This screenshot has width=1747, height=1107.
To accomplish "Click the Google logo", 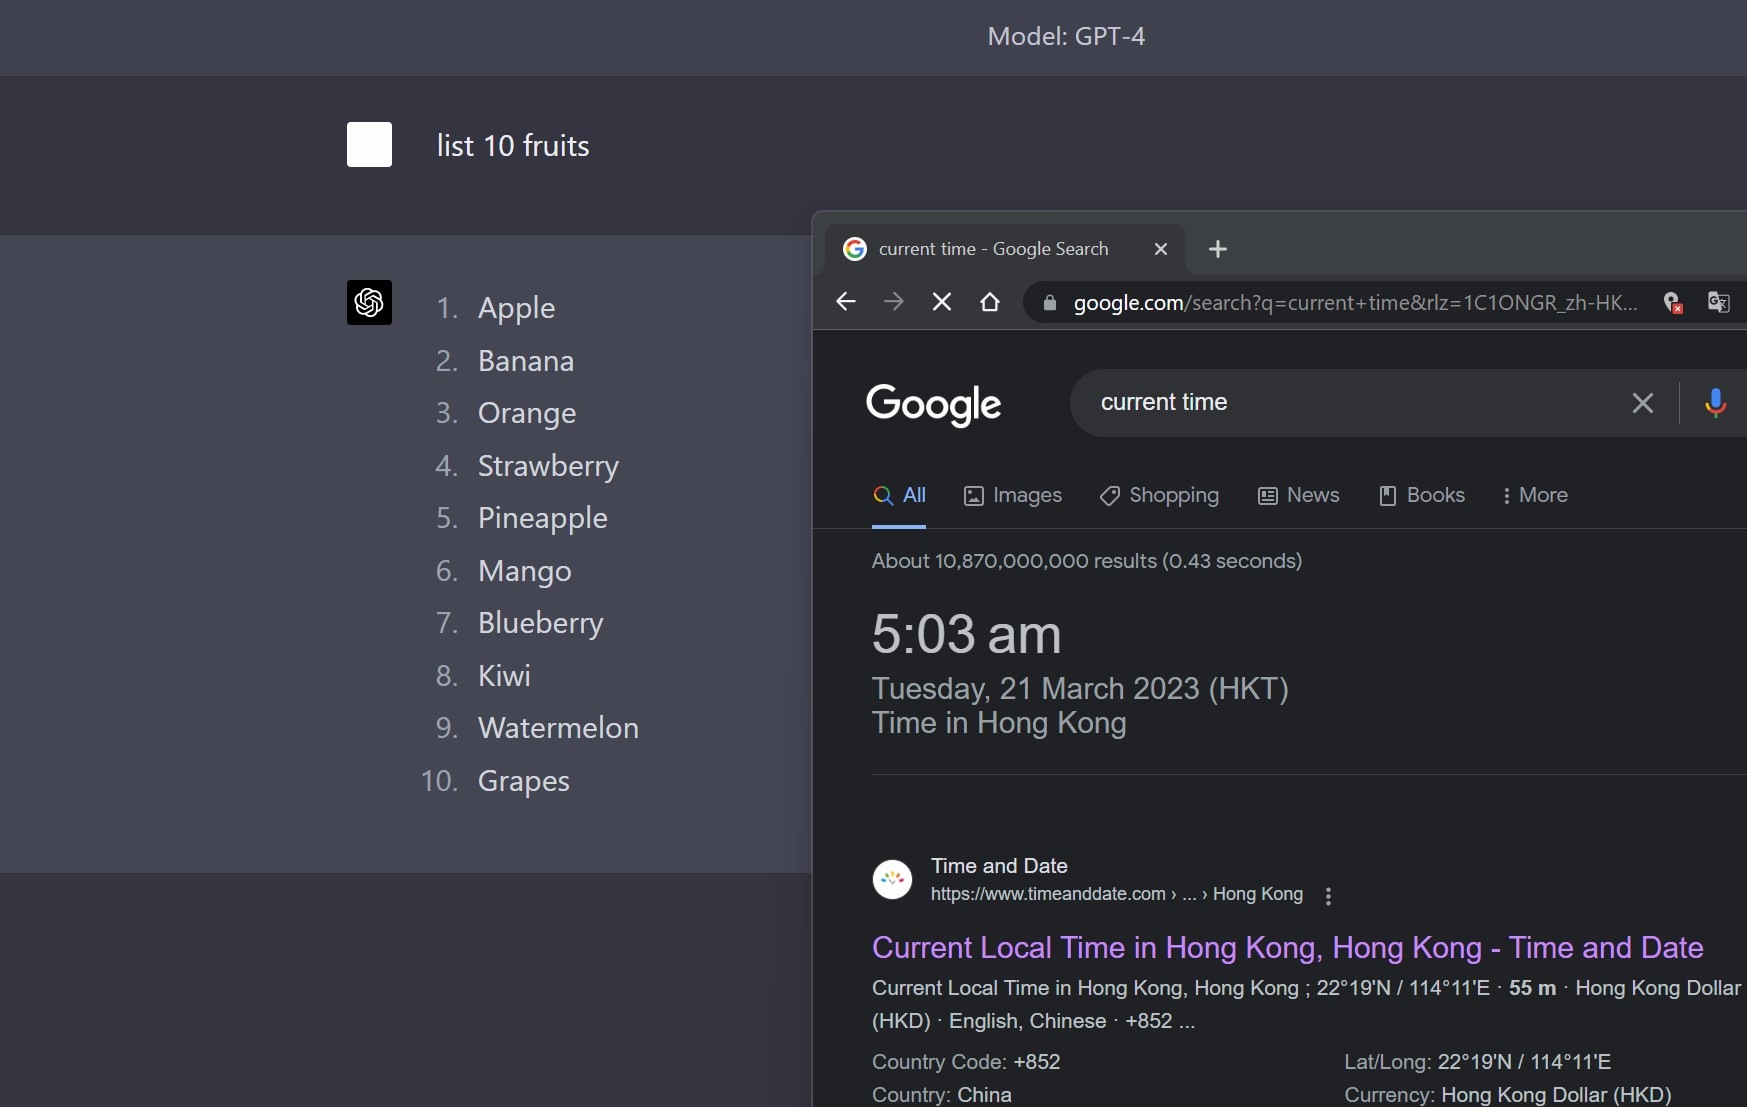I will pos(933,404).
